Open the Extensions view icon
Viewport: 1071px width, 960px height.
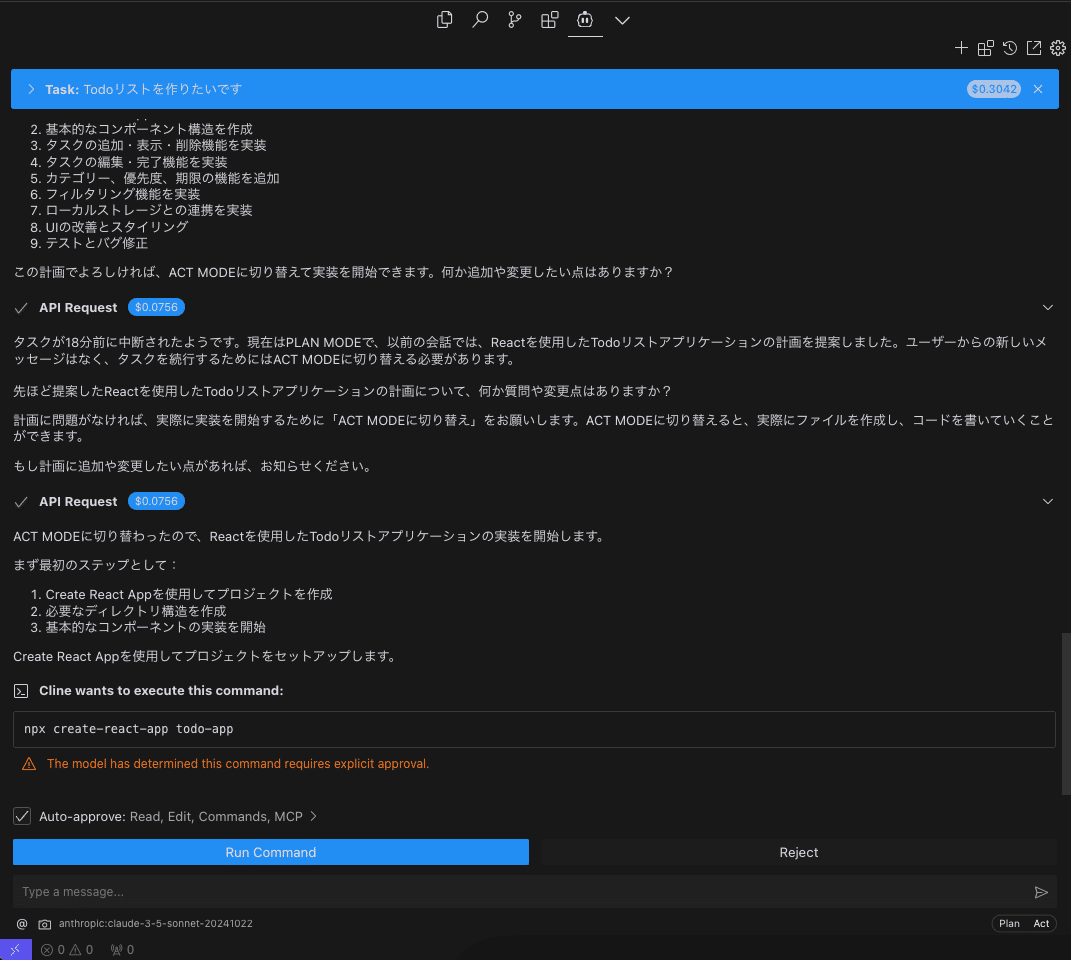point(549,19)
